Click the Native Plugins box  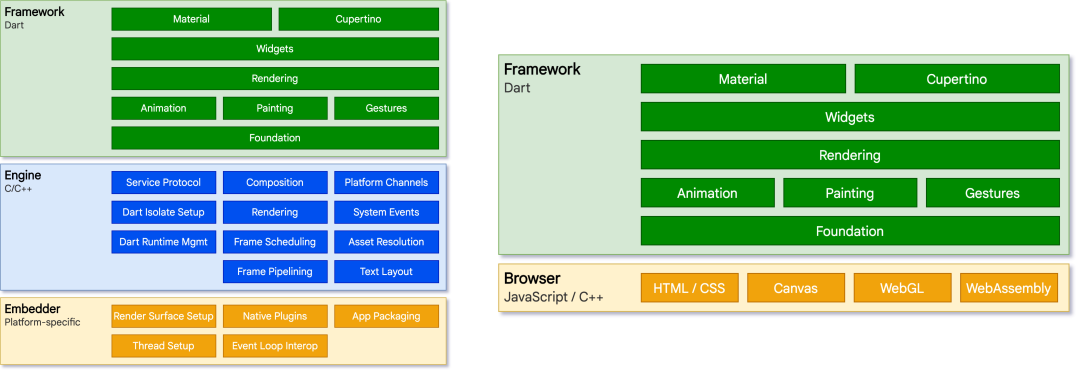pyautogui.click(x=275, y=316)
